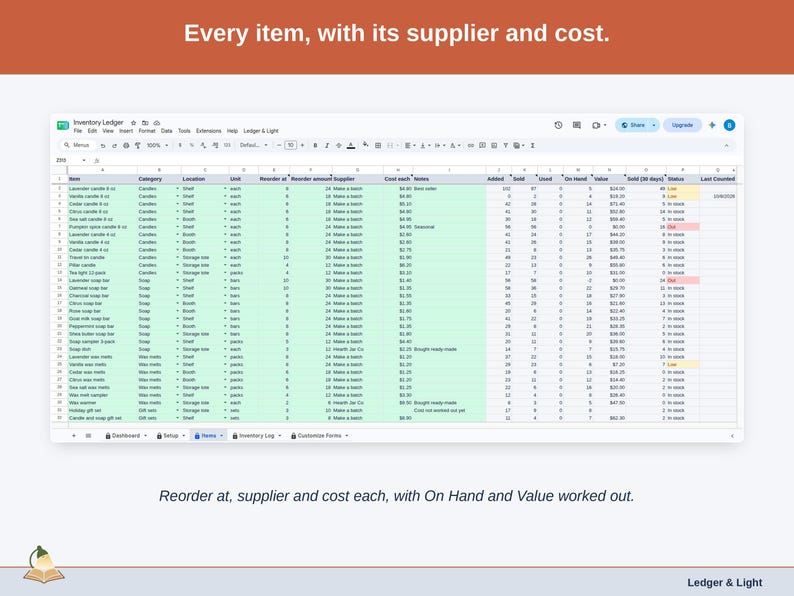794x596 pixels.
Task: Open Google Sheets home logo
Action: pos(63,125)
